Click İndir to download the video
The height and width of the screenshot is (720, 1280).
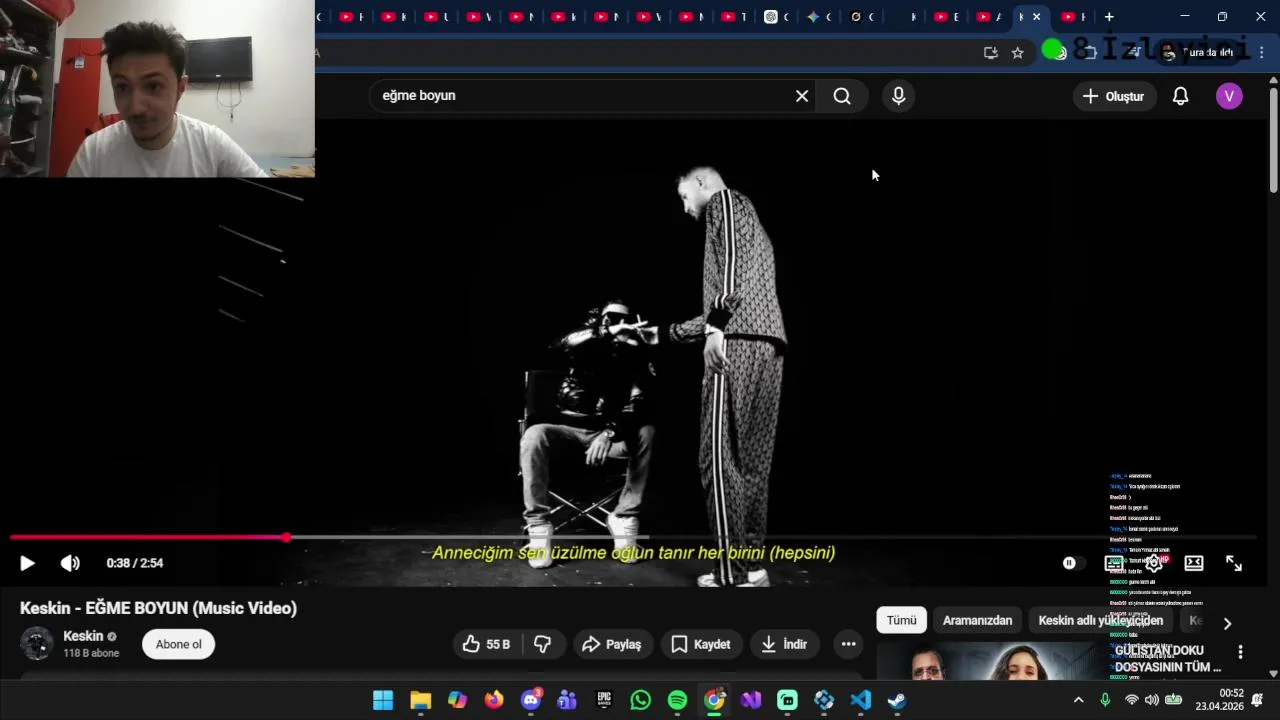pos(785,644)
